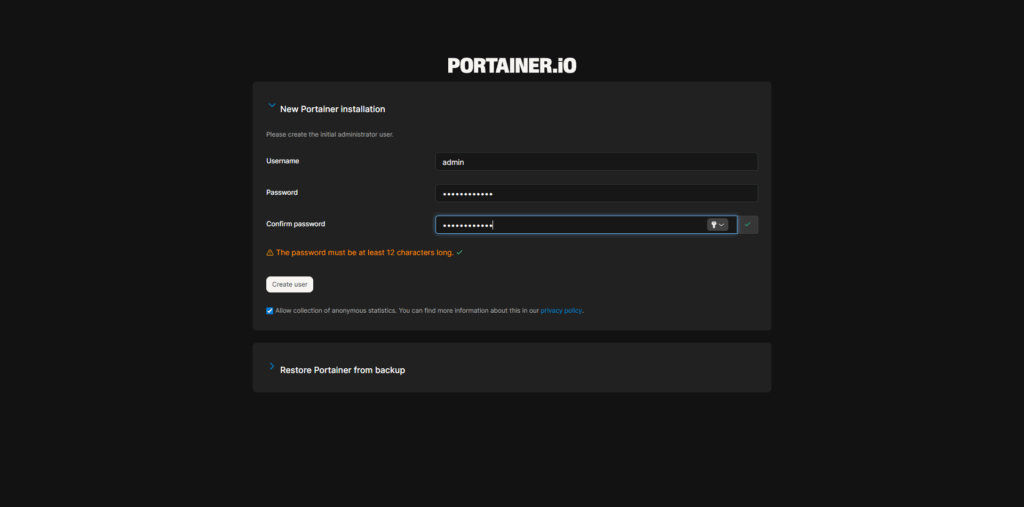Screen dimensions: 1024x507
Task: Click the Portainer.io logo
Action: coord(512,65)
